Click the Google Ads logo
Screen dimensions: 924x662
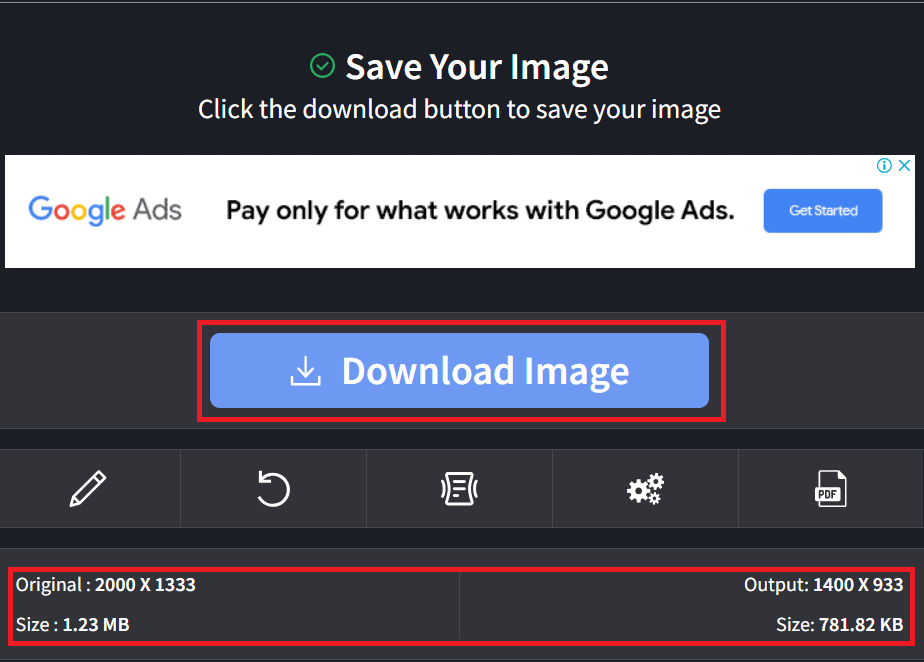pyautogui.click(x=105, y=211)
